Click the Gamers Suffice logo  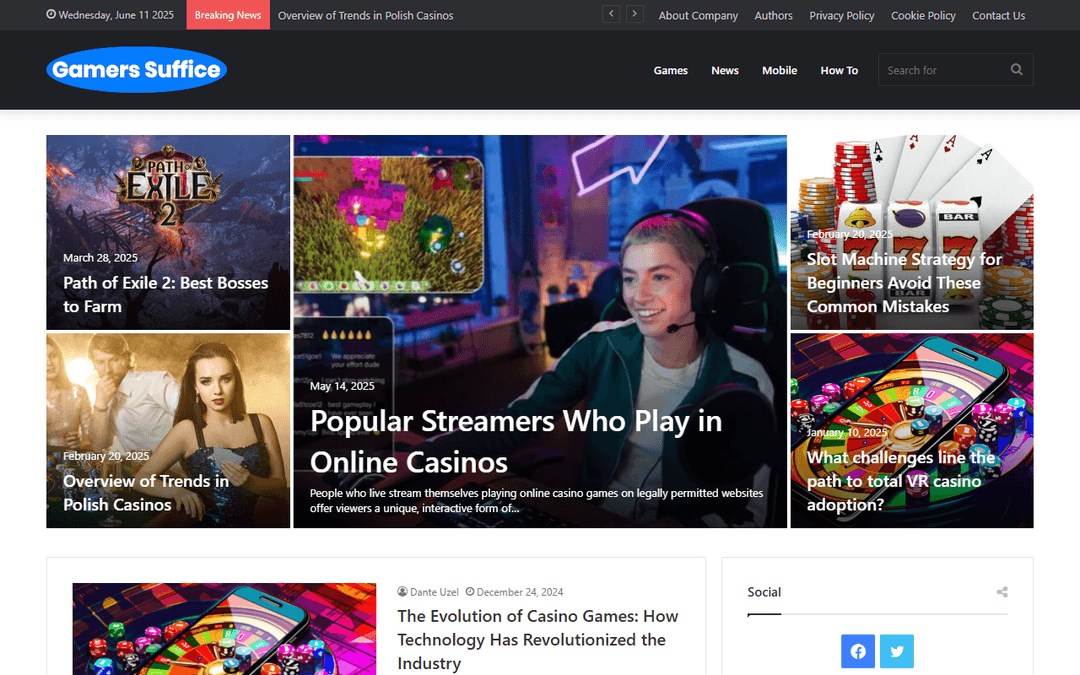(x=136, y=70)
